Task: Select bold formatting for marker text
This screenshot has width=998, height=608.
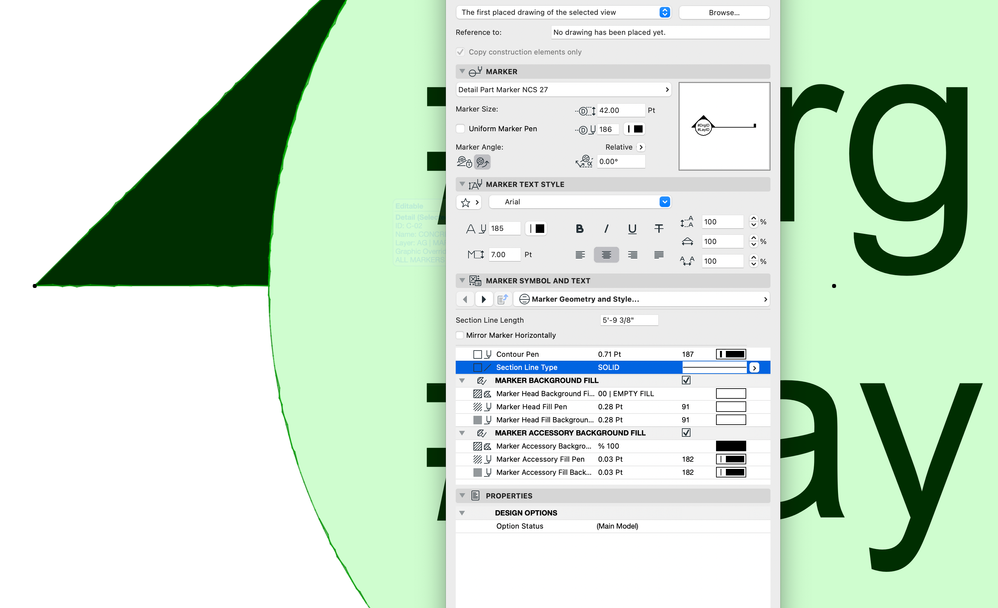Action: pyautogui.click(x=579, y=228)
